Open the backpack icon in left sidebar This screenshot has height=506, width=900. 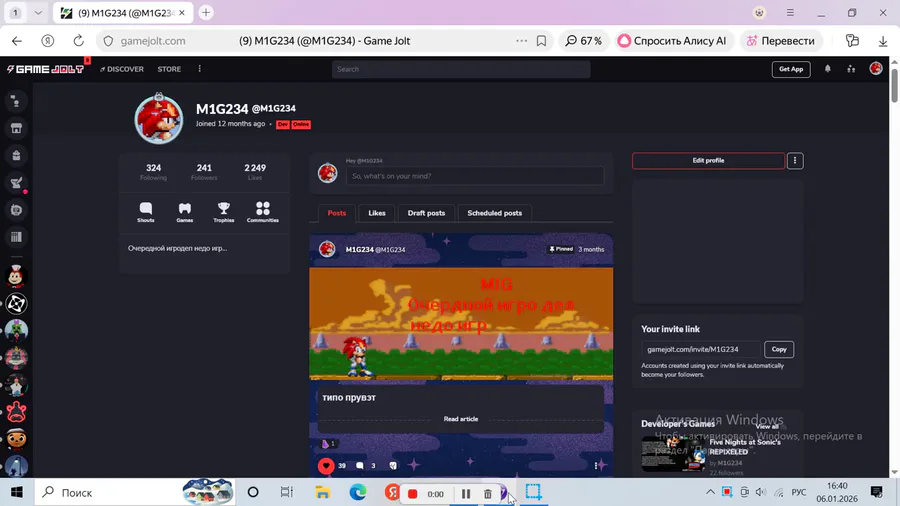[x=16, y=155]
